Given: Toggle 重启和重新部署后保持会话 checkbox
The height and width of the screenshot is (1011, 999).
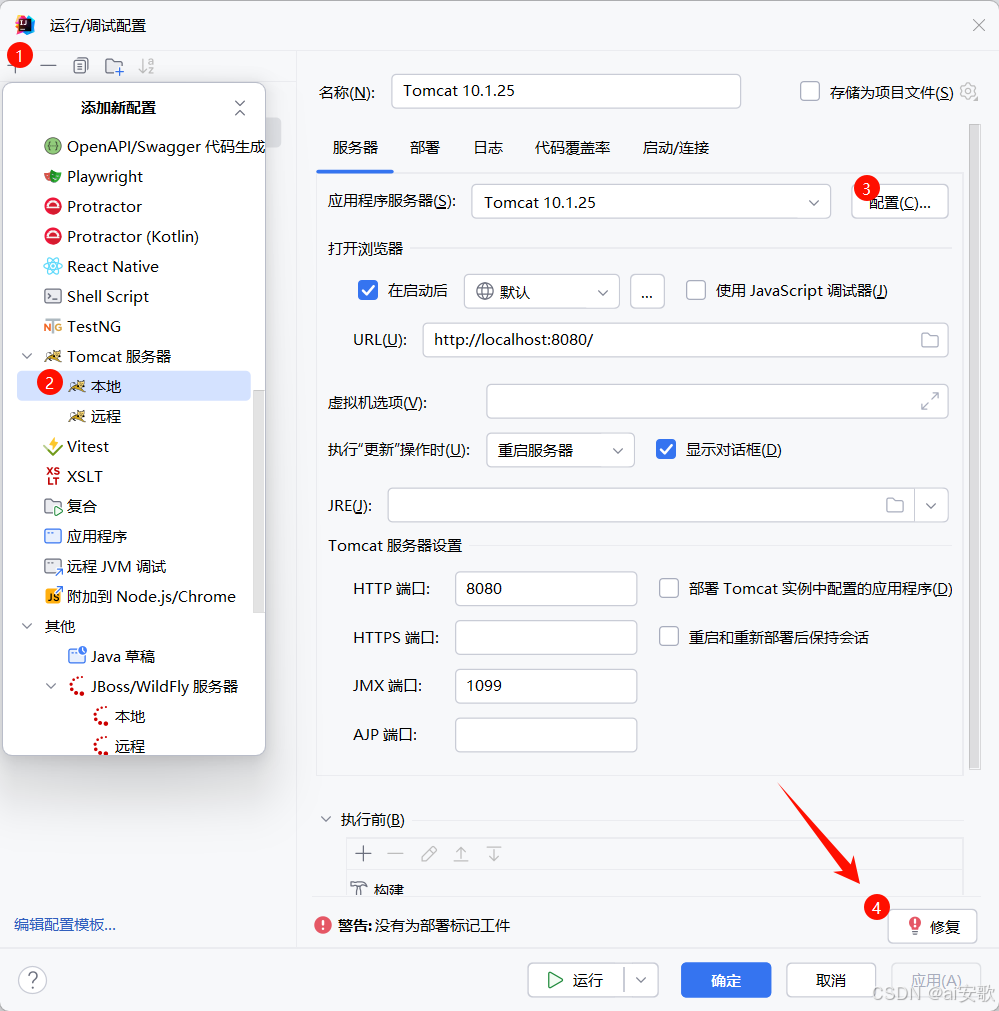Looking at the screenshot, I should [x=669, y=637].
